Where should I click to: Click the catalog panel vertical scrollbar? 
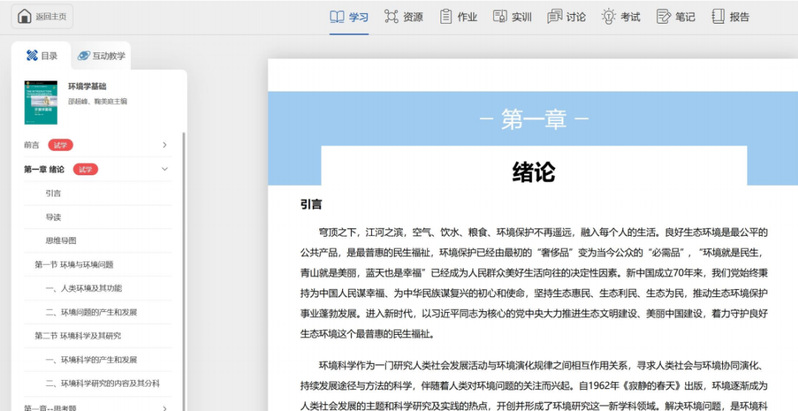(184, 270)
